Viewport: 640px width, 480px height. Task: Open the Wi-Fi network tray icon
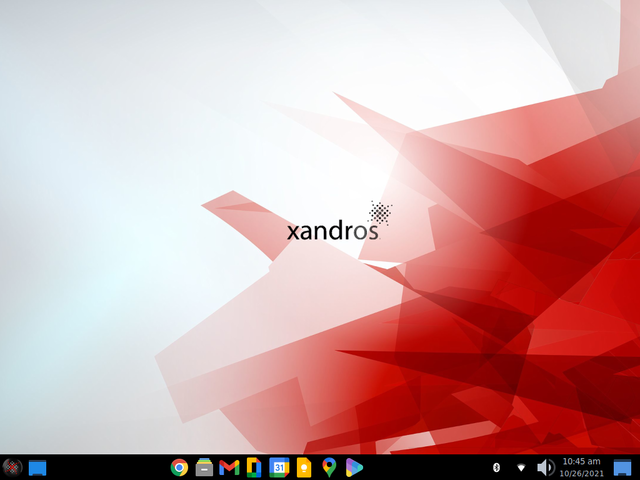tap(521, 467)
